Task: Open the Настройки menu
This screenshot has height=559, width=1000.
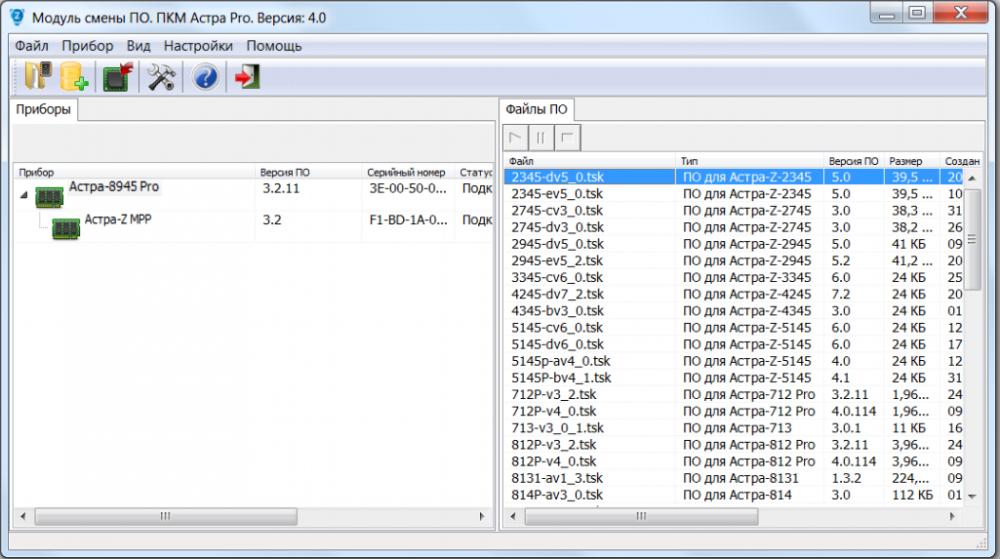Action: [198, 46]
